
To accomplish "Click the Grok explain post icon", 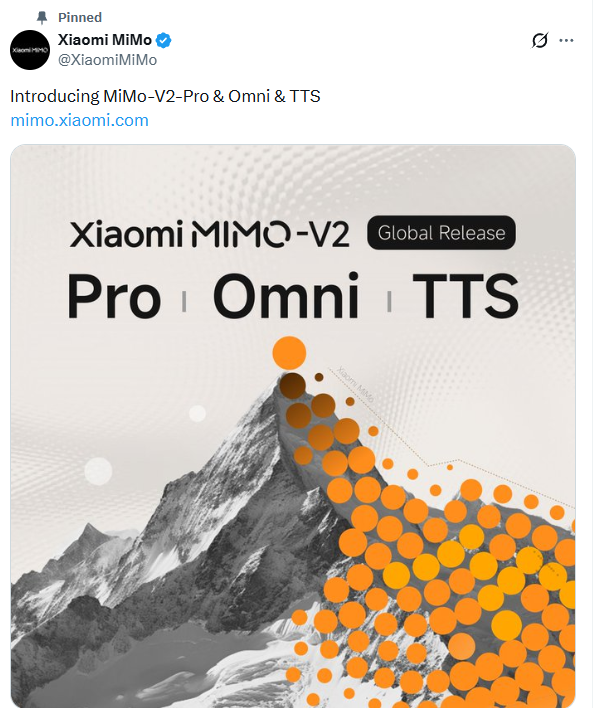I will coord(539,40).
